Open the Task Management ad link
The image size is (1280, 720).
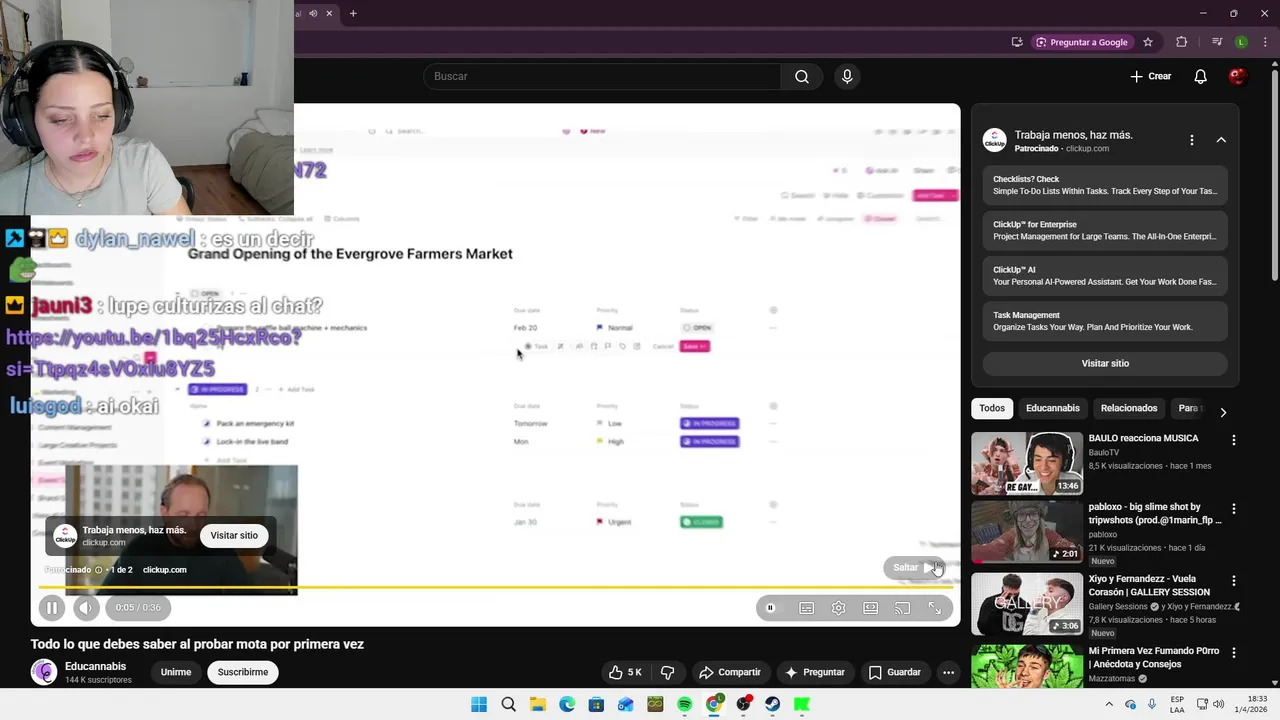tap(1104, 321)
